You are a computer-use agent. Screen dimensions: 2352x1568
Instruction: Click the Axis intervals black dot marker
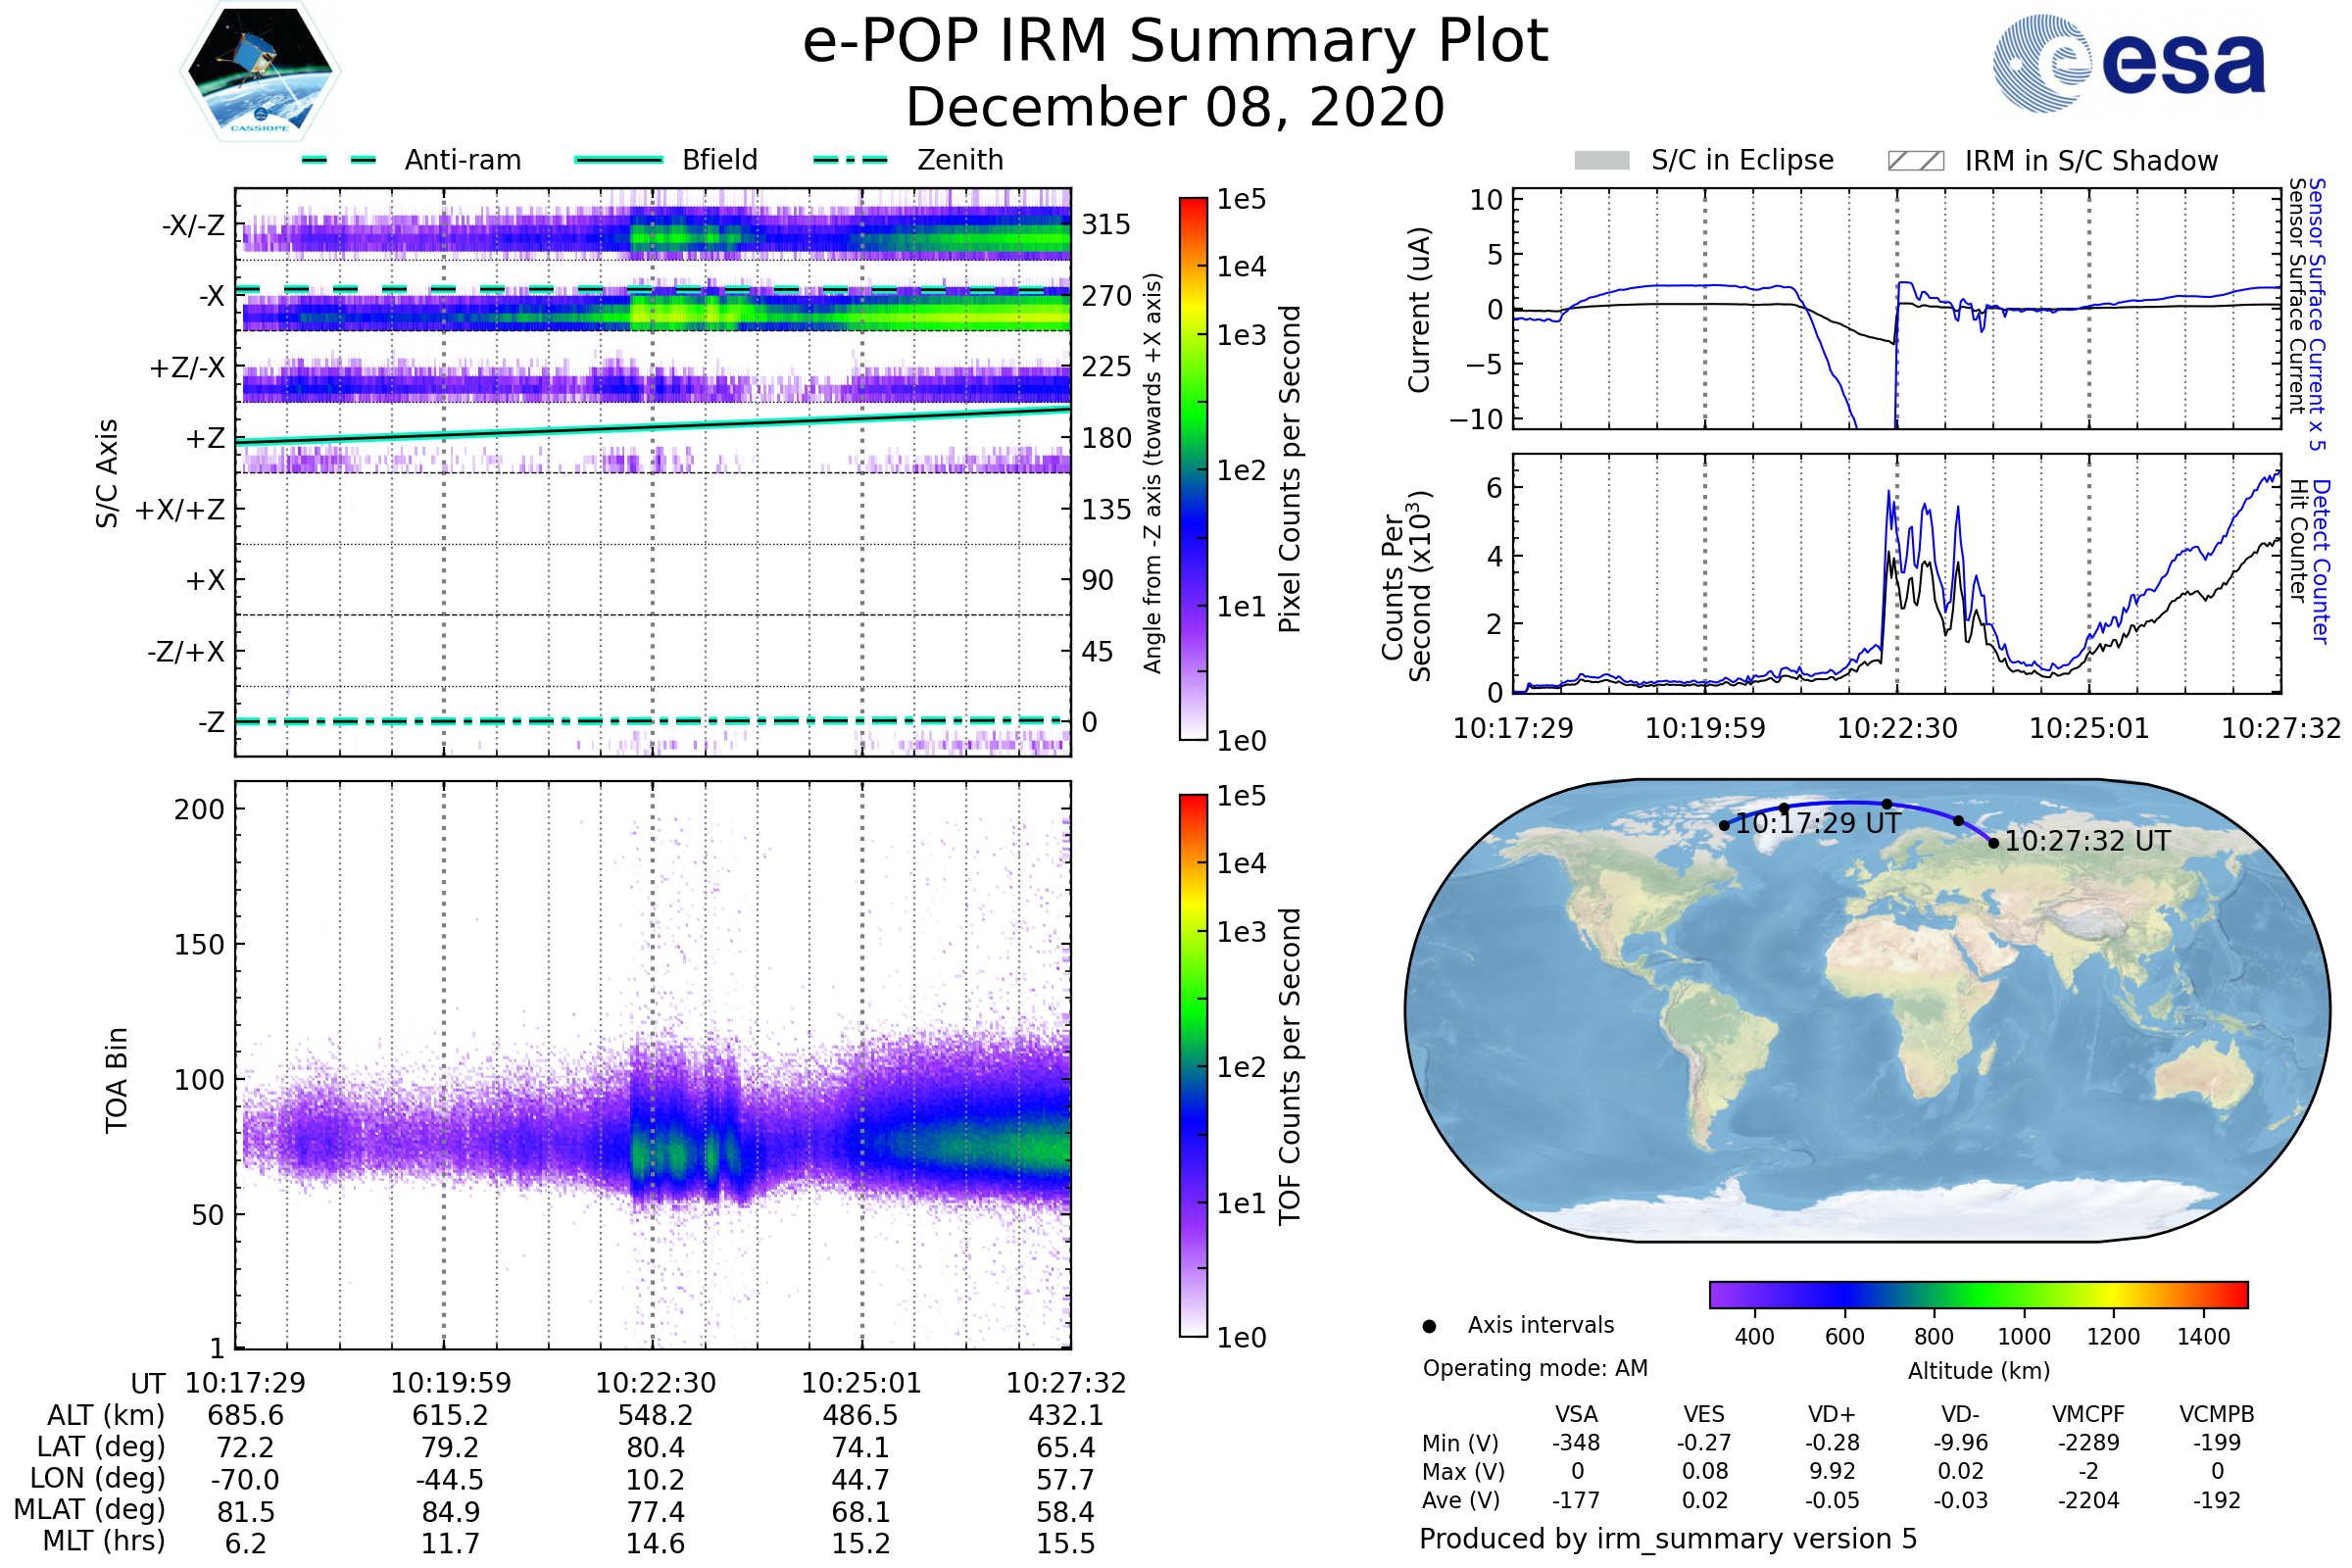point(1429,1326)
